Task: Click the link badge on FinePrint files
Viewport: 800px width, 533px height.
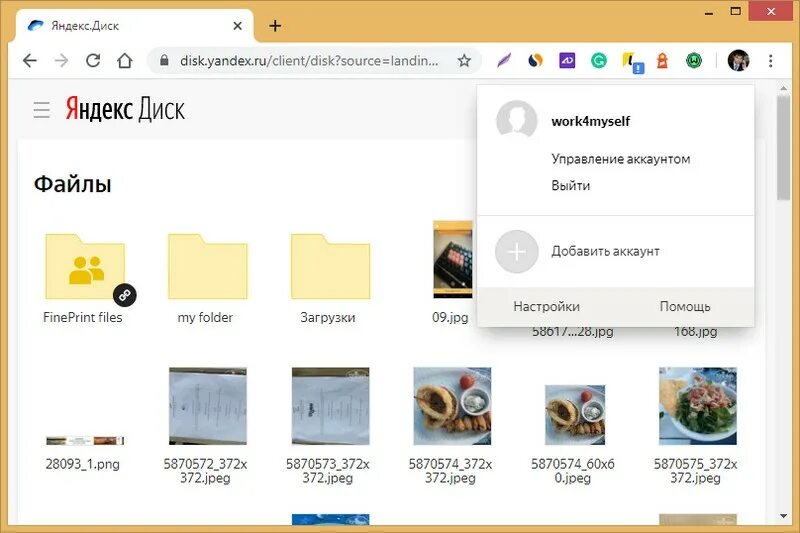Action: tap(124, 295)
